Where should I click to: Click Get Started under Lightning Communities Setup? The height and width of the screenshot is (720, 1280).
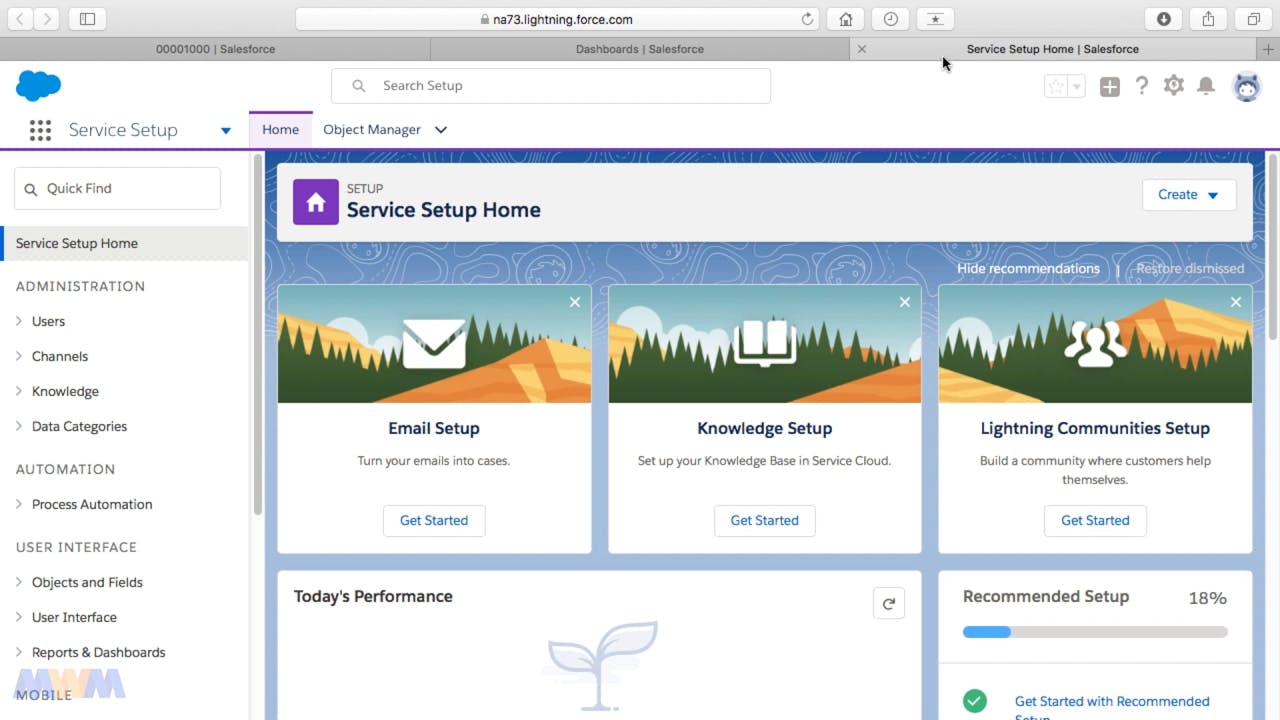[1095, 520]
